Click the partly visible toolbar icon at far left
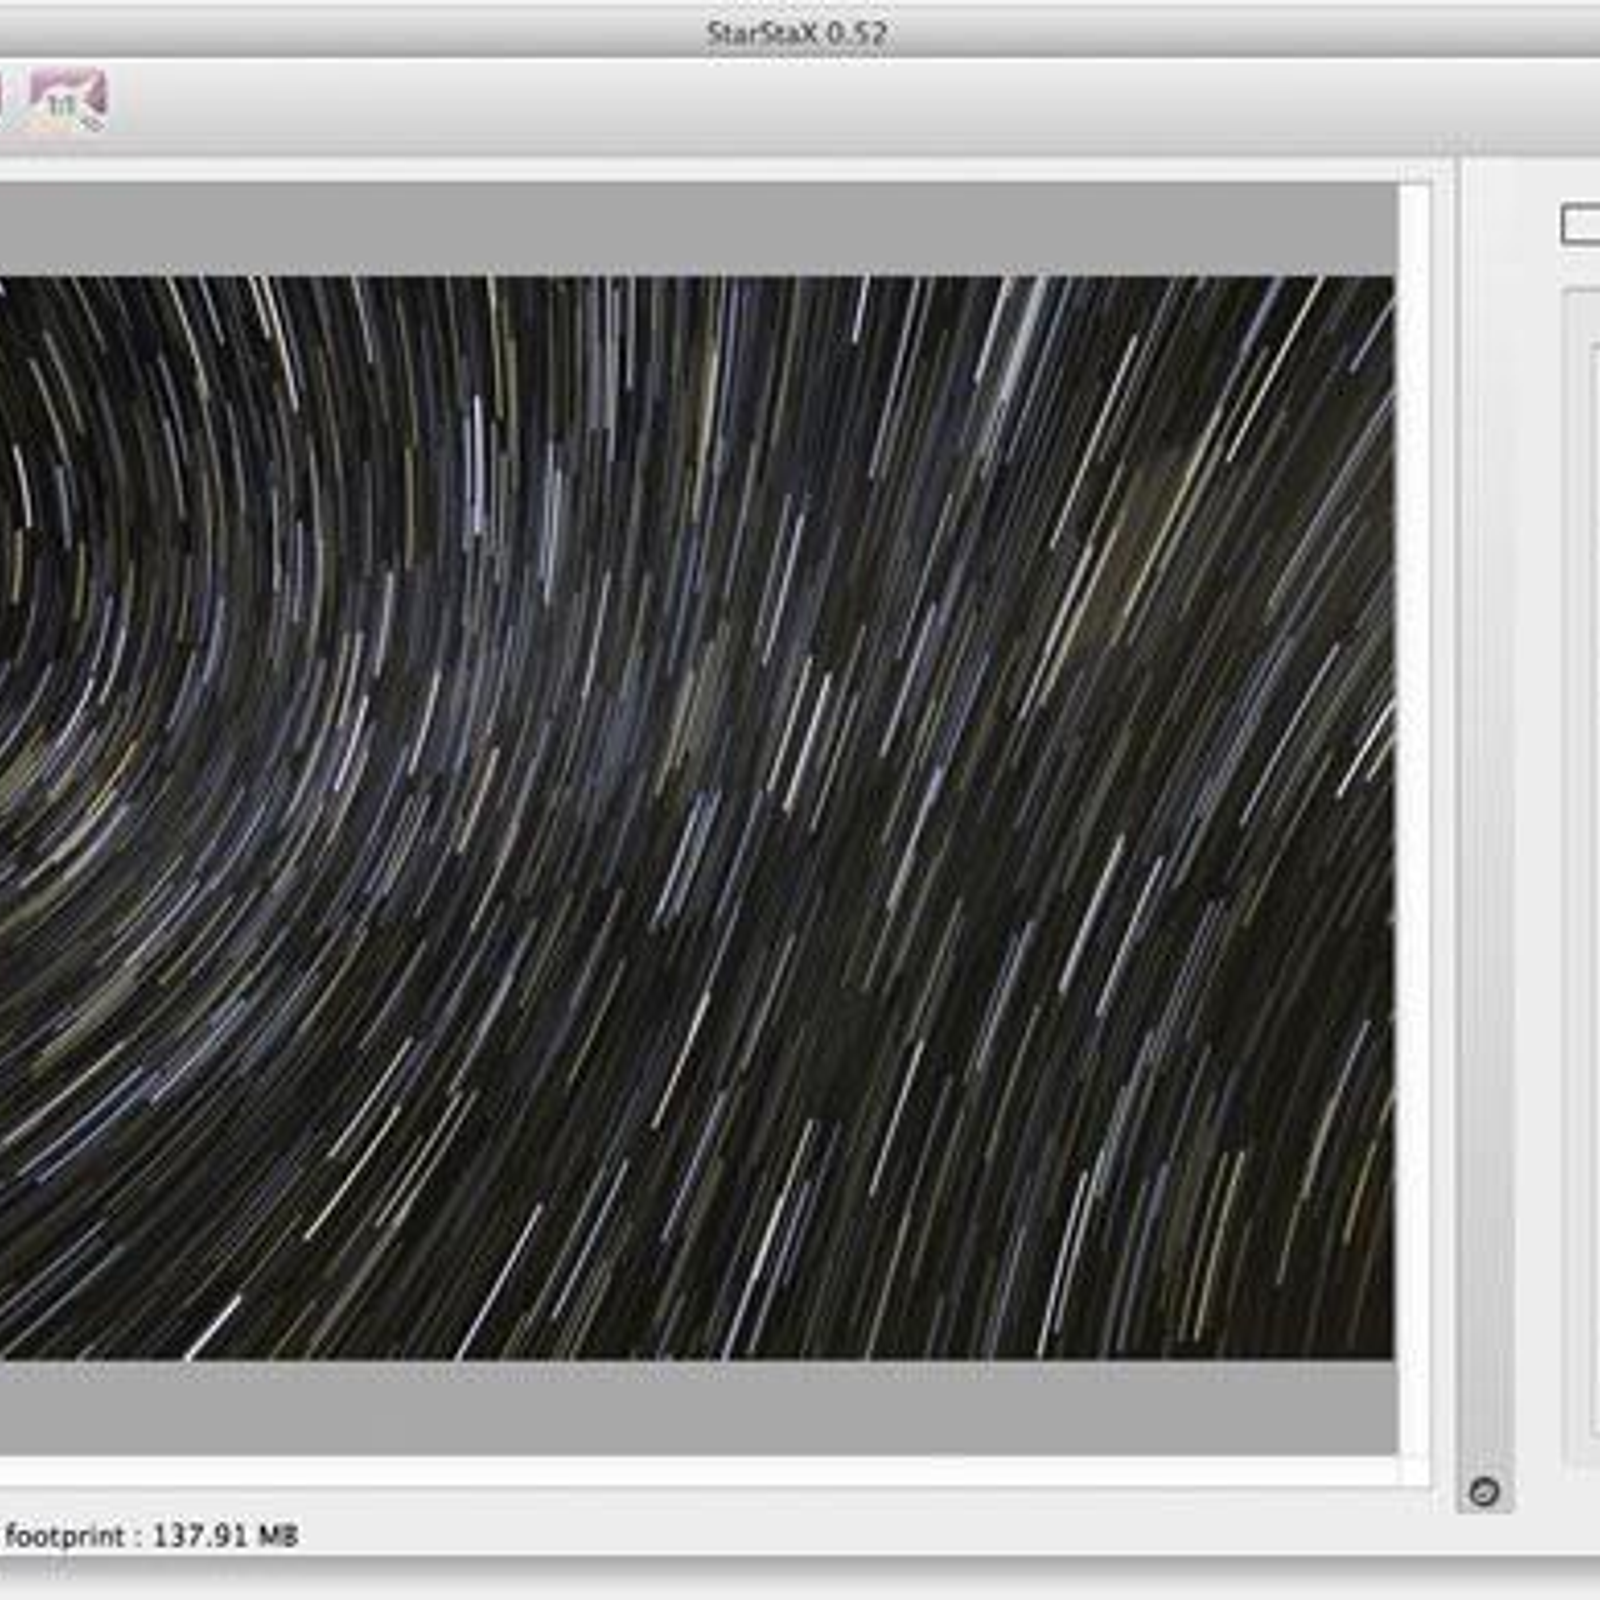Screen dimensions: 1600x1600 click(x=2, y=102)
